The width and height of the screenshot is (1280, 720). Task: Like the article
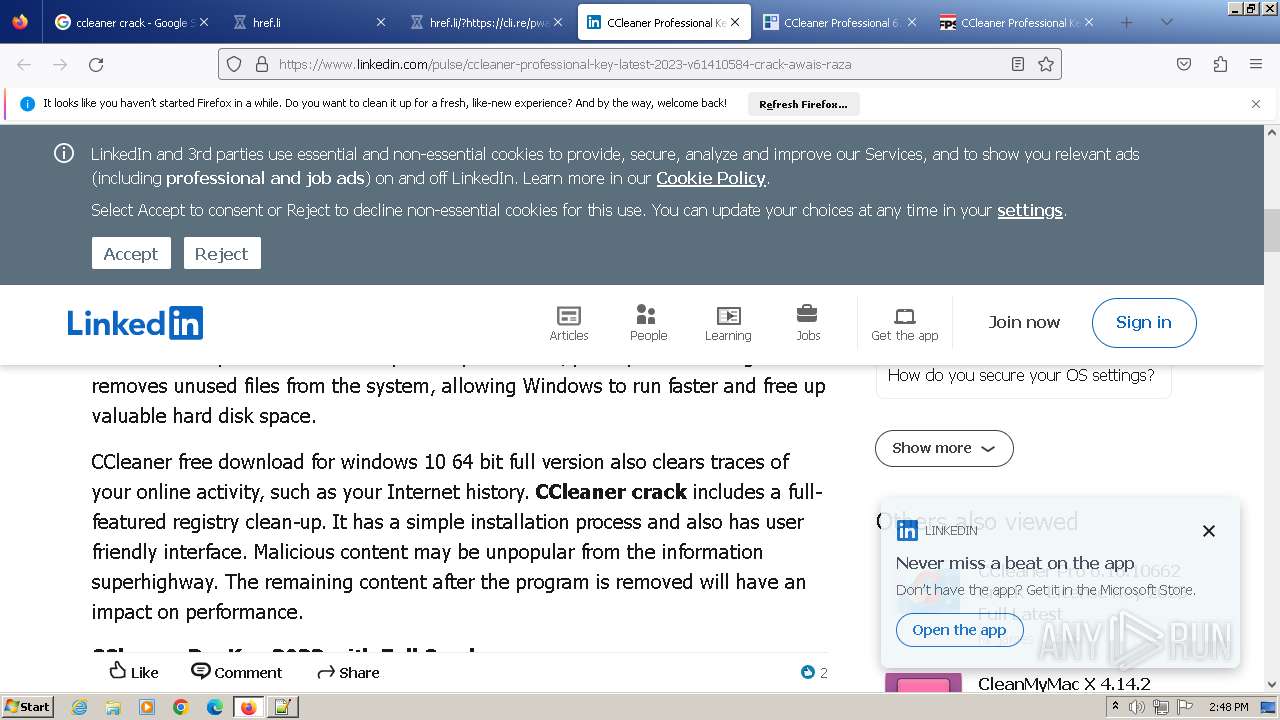pyautogui.click(x=134, y=672)
